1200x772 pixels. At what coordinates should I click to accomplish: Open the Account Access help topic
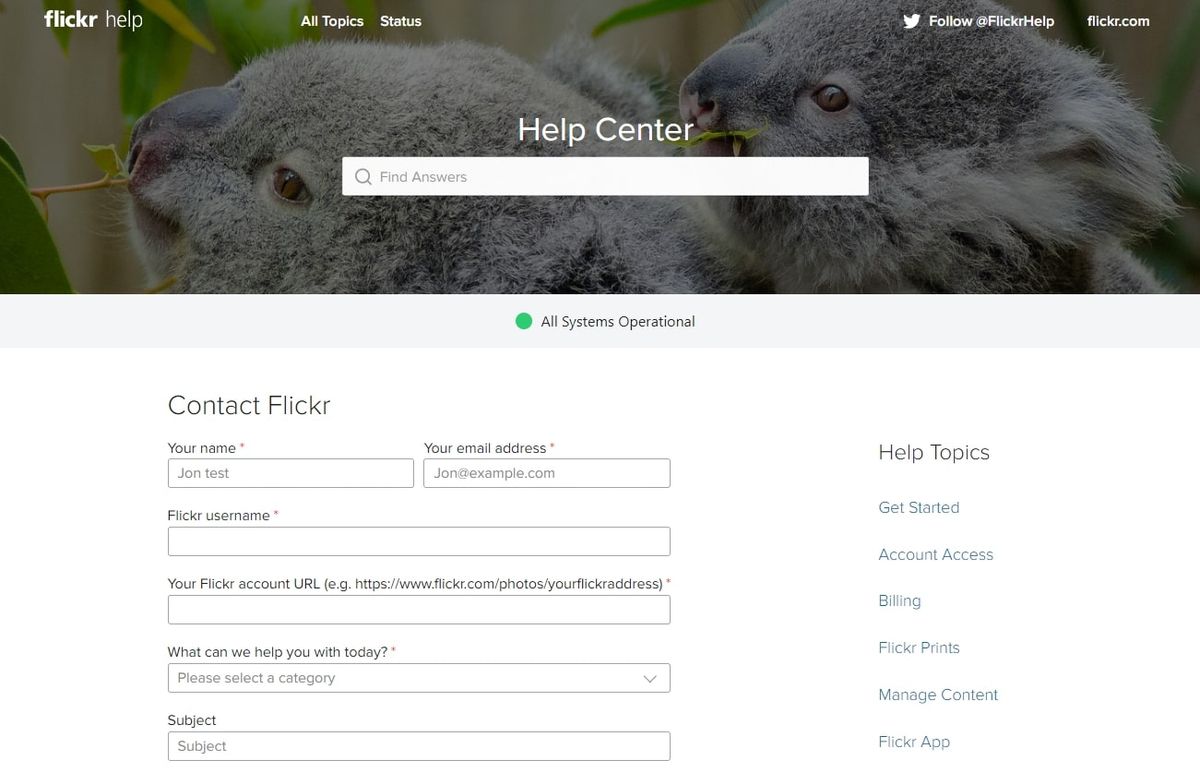pos(936,554)
